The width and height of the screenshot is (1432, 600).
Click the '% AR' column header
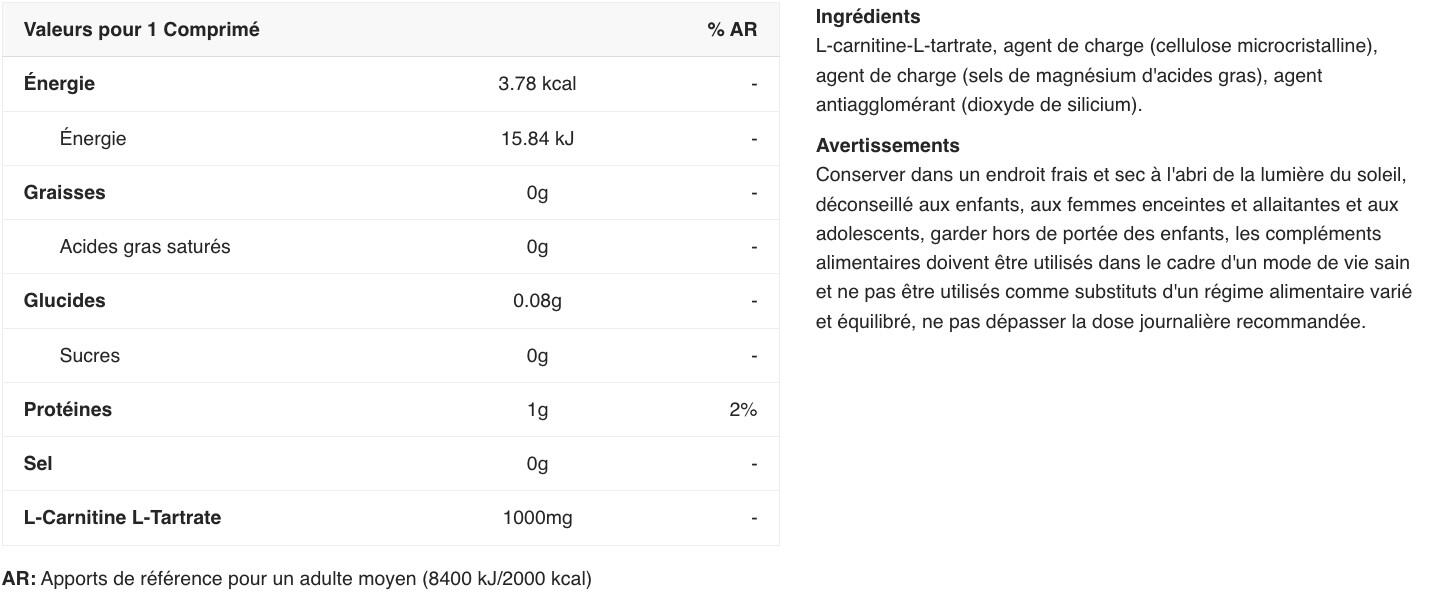[732, 30]
